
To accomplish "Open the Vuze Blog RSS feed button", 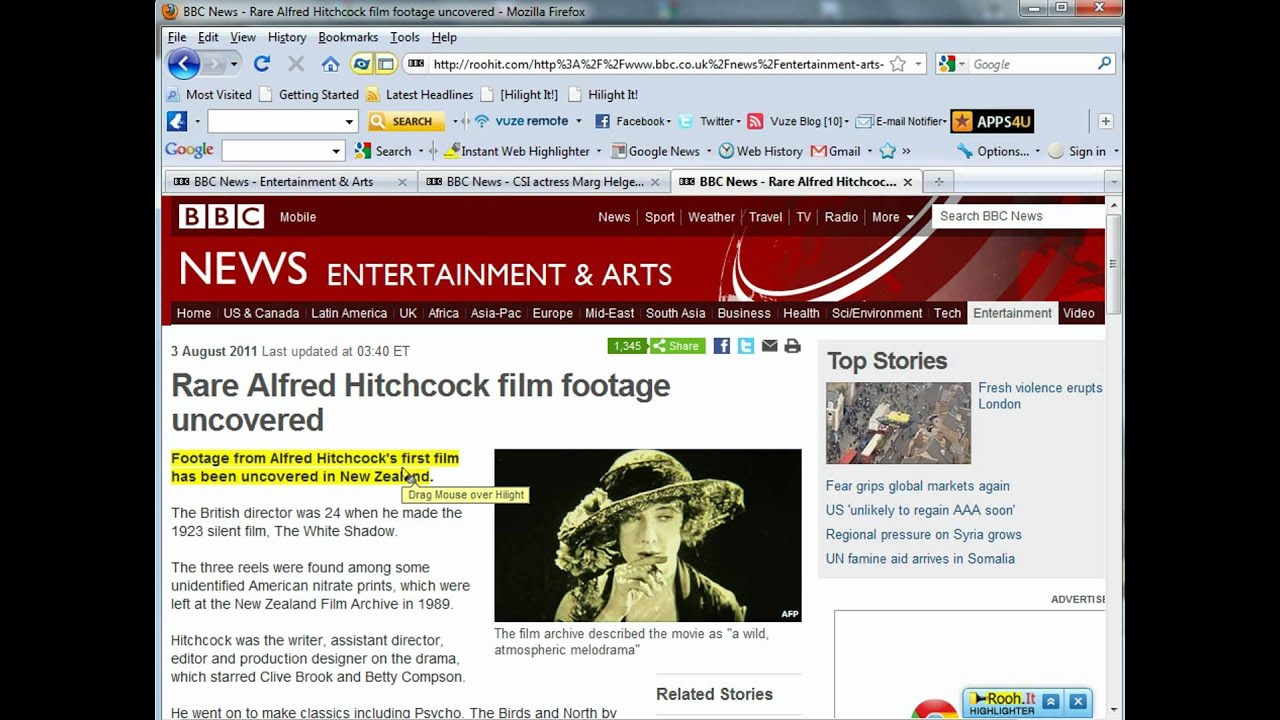I will pos(796,121).
